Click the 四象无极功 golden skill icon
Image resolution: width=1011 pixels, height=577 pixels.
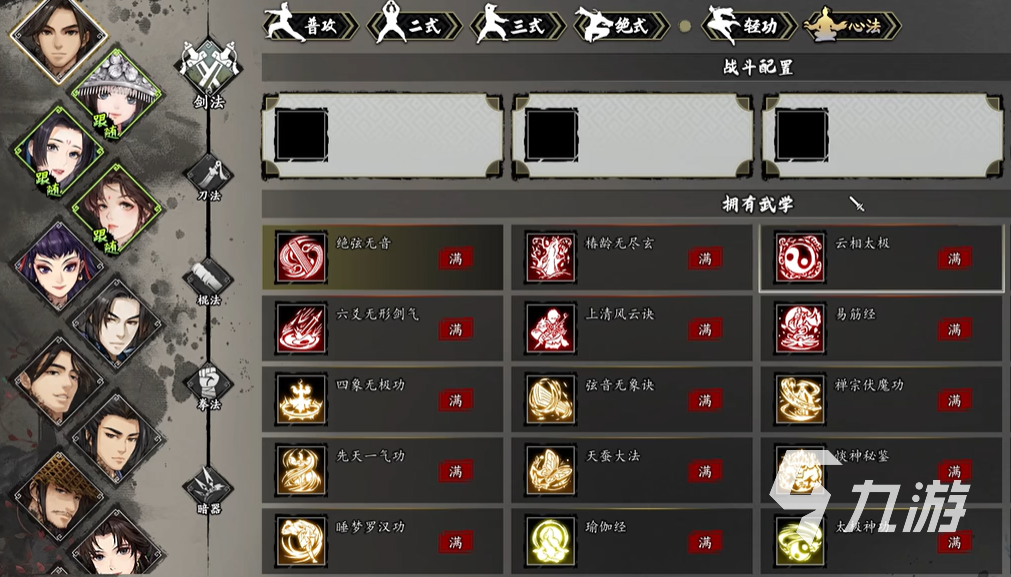click(301, 400)
